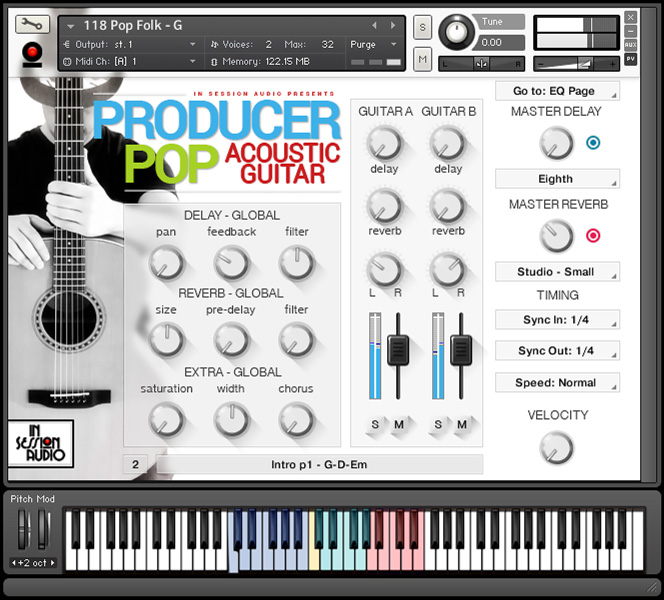Open the wrench instrument edit mode
Viewport: 664px width, 600px height.
32,24
